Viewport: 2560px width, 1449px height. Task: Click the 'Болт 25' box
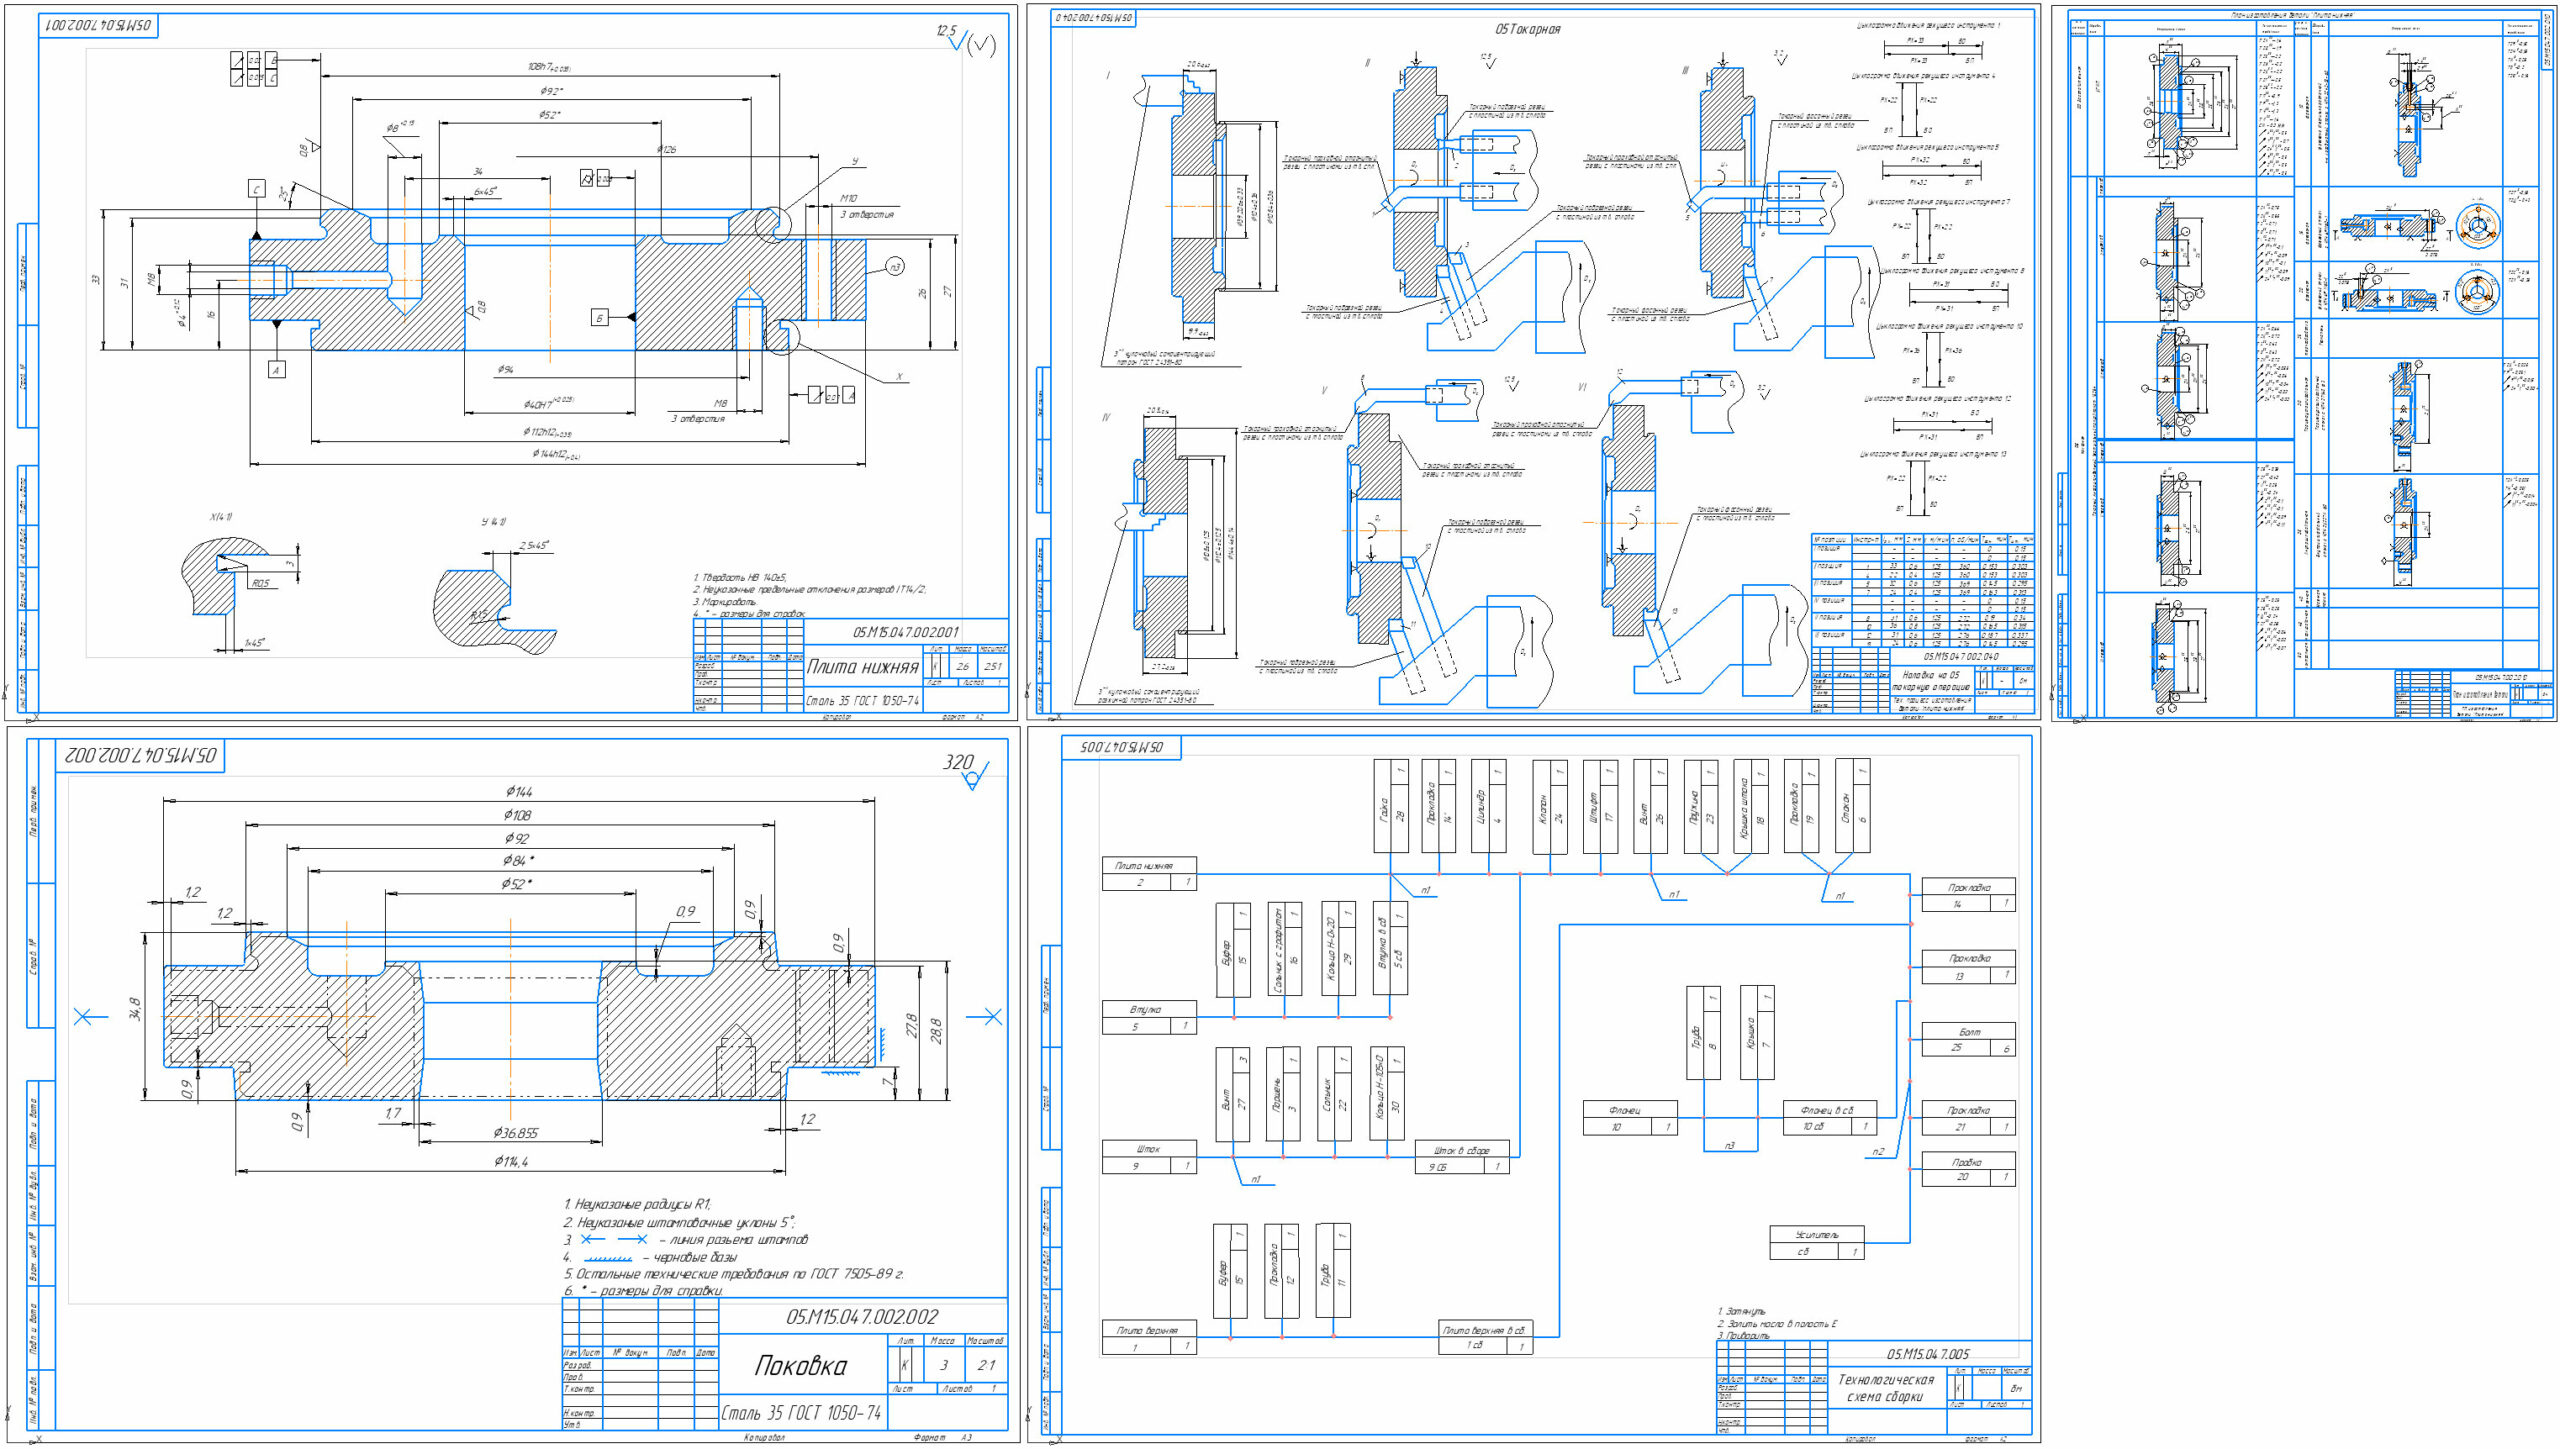tap(1969, 1039)
